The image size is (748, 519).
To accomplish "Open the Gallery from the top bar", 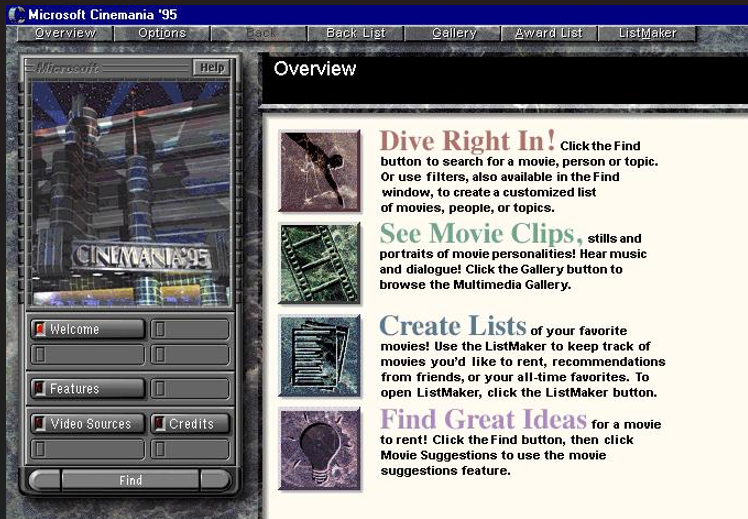I will [x=454, y=33].
